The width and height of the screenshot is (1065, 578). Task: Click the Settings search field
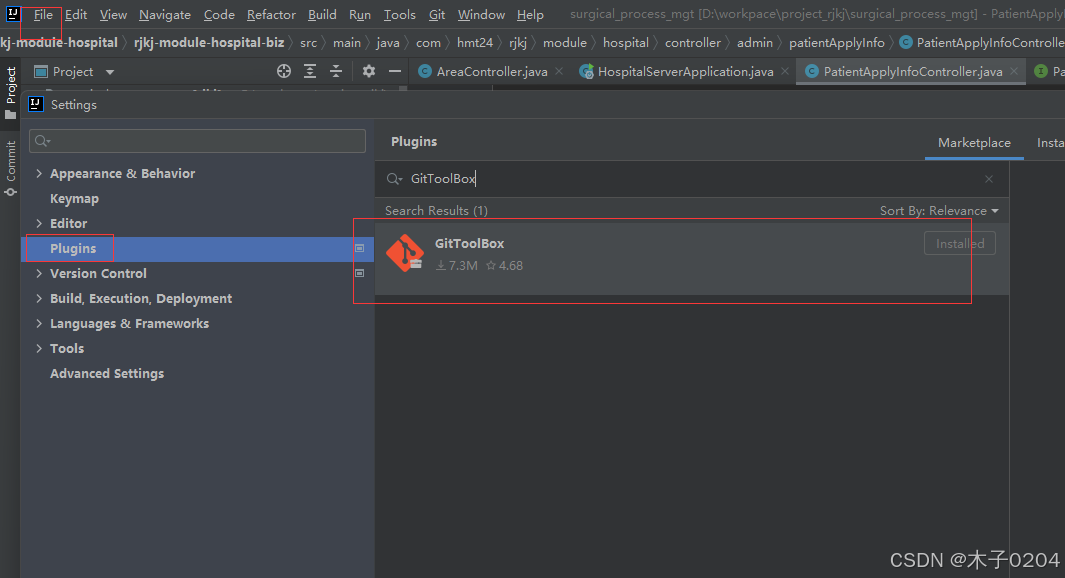click(197, 141)
